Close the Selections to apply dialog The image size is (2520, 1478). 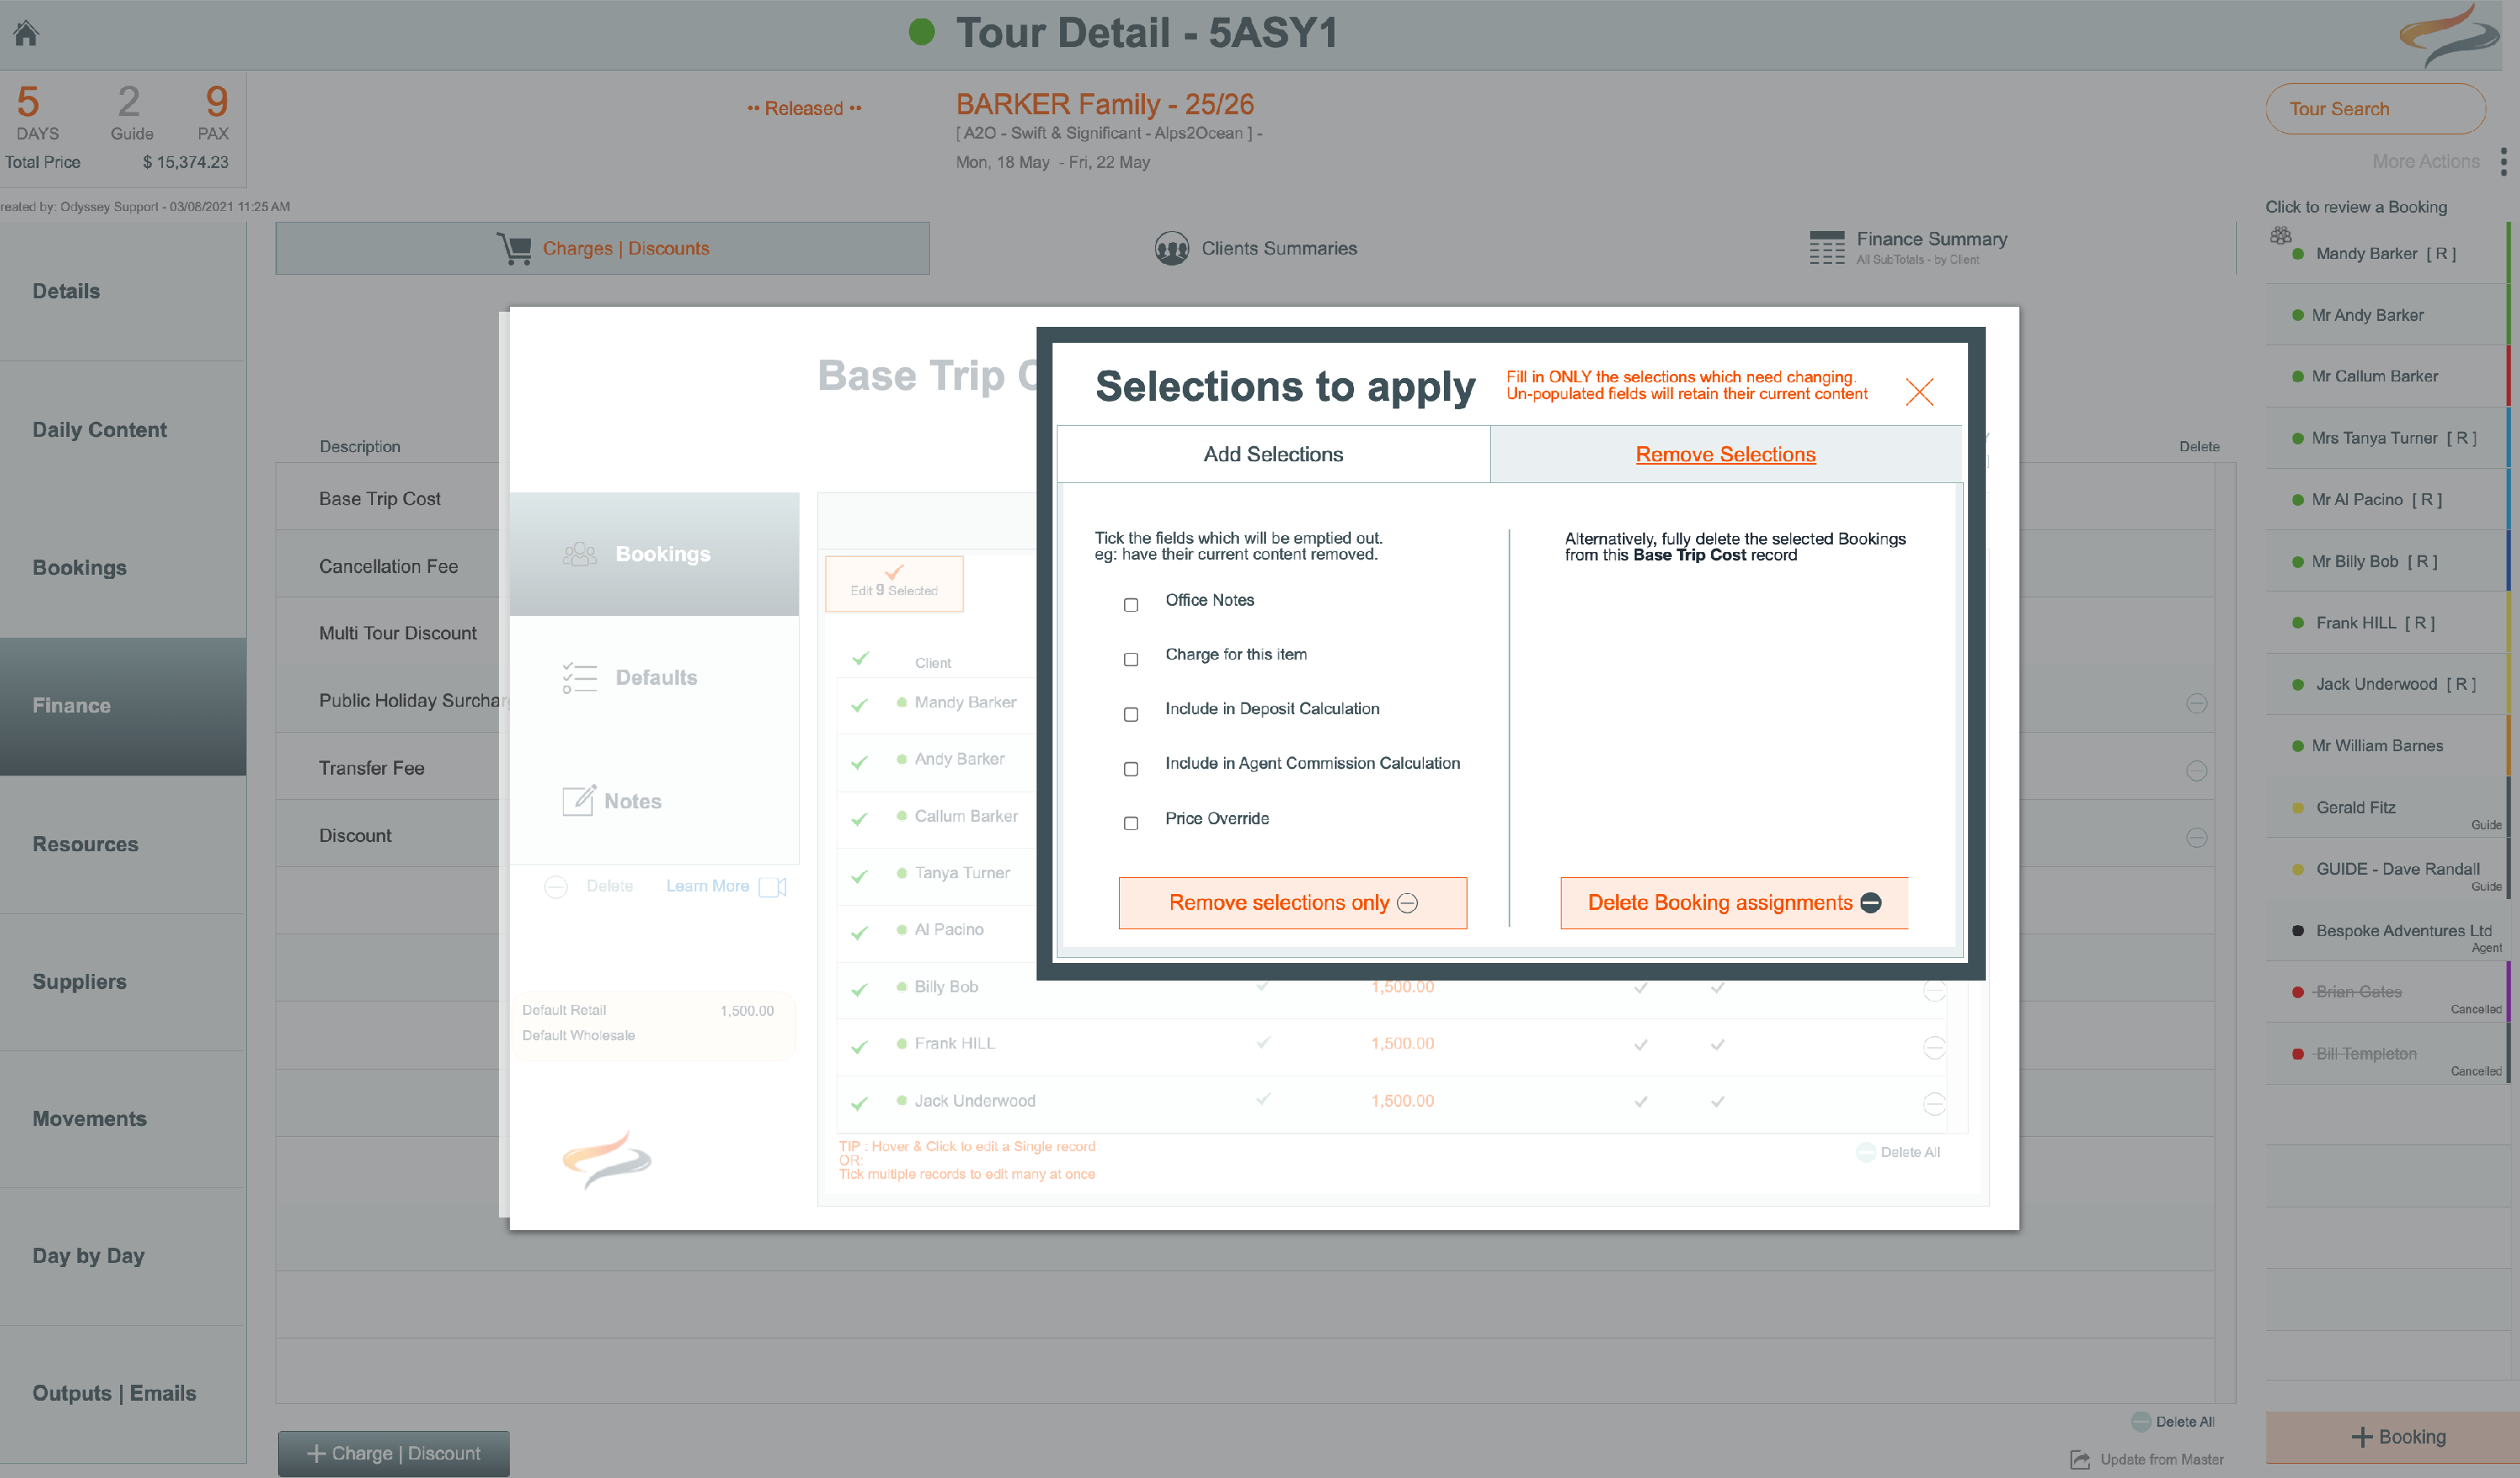(1919, 391)
